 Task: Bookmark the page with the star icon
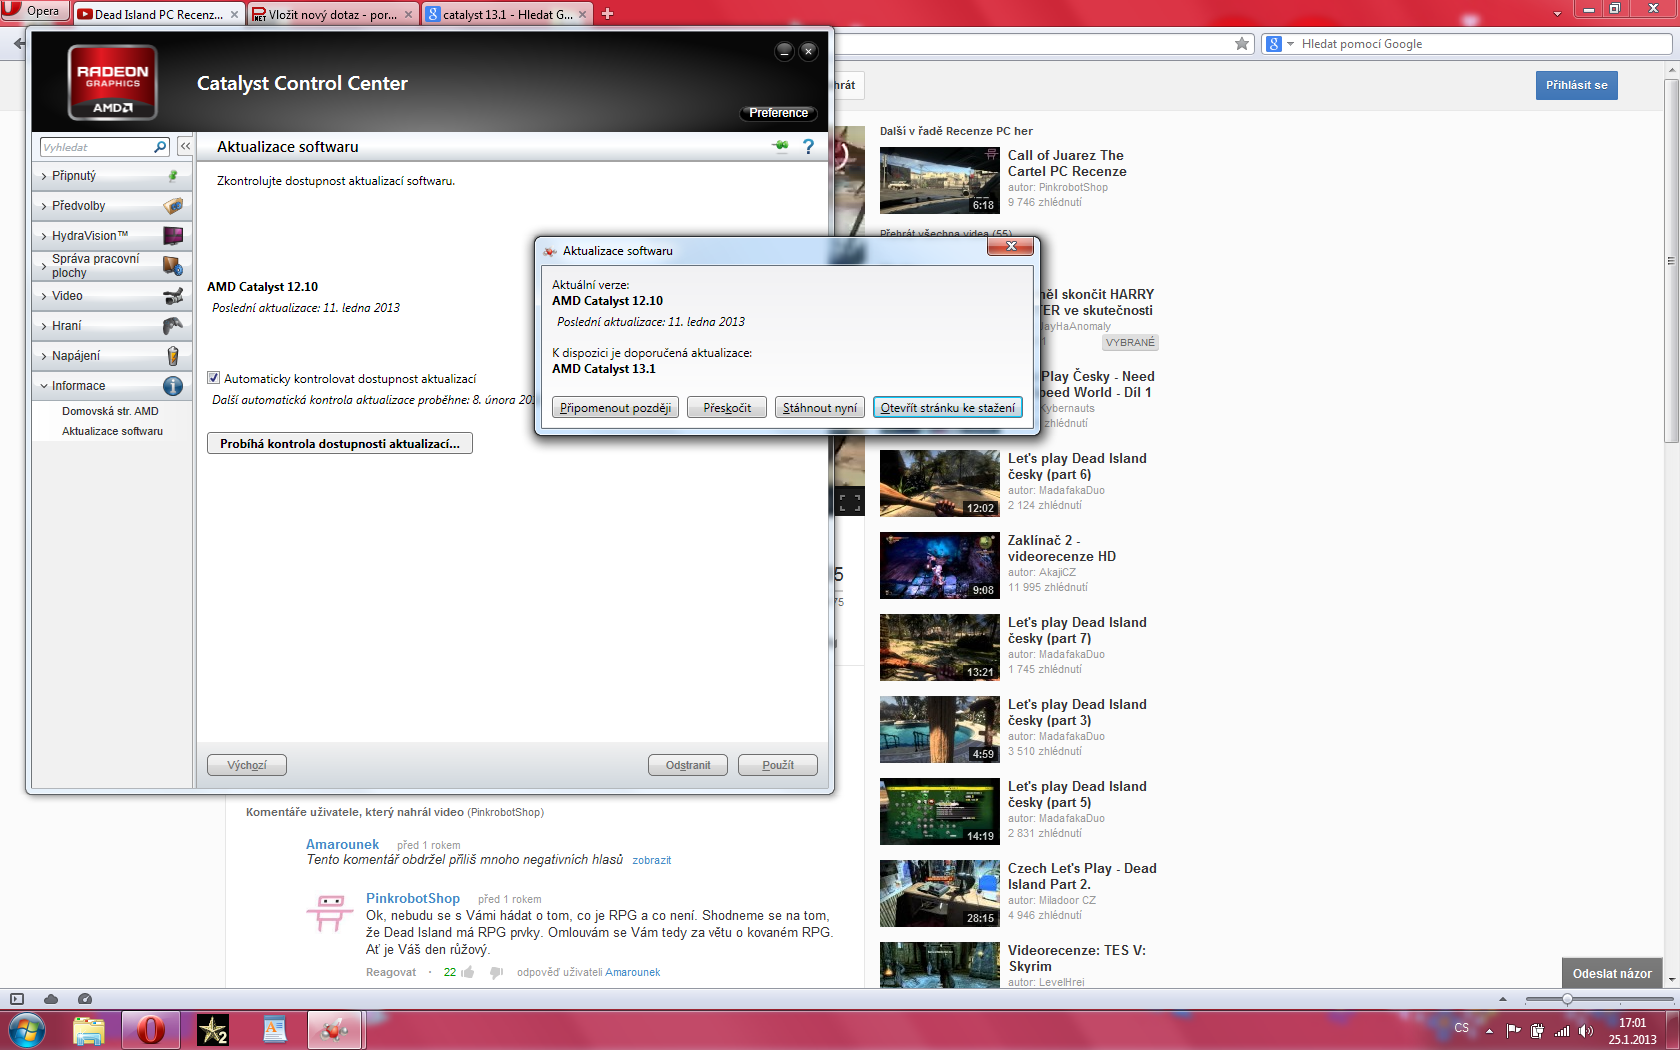(x=1242, y=44)
